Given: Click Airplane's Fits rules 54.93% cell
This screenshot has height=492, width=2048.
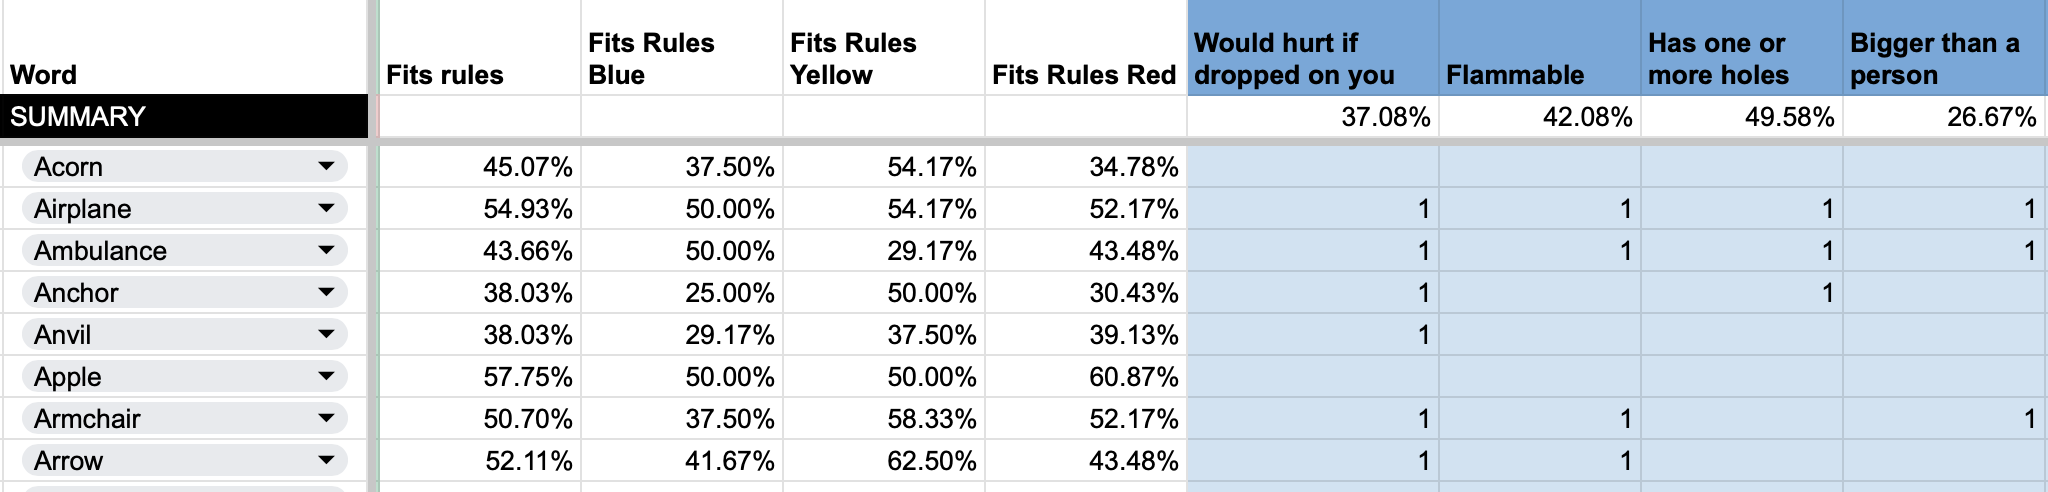Looking at the screenshot, I should pyautogui.click(x=480, y=209).
